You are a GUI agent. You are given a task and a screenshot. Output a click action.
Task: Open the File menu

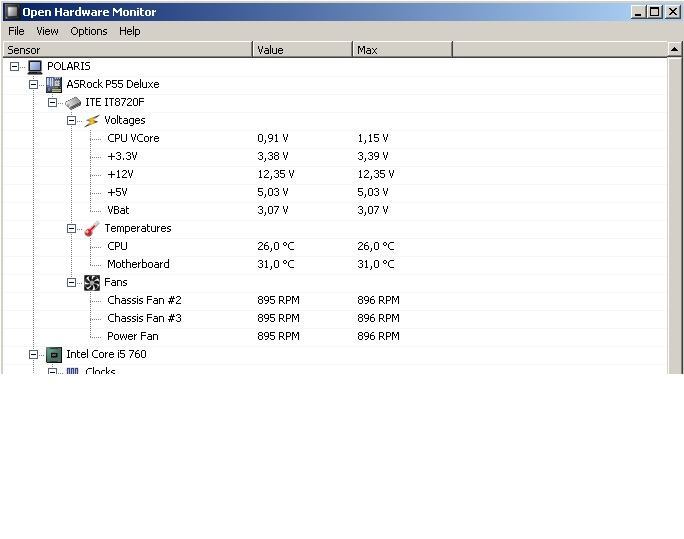[16, 31]
